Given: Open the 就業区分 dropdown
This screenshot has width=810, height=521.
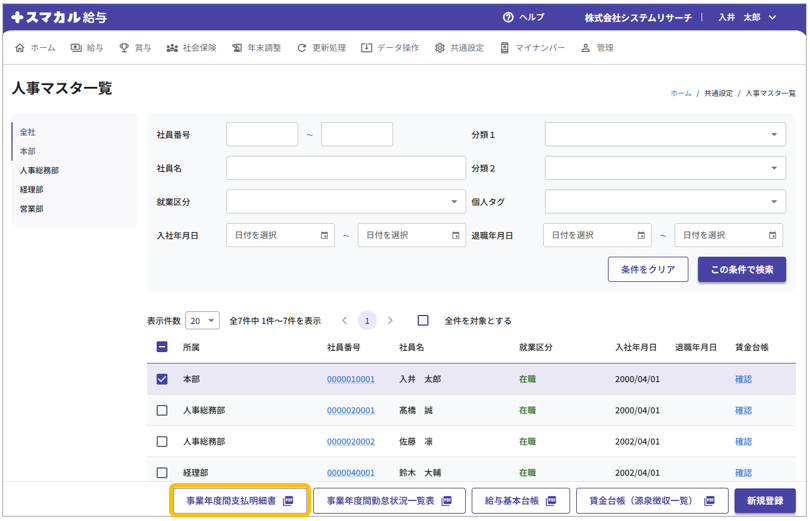Looking at the screenshot, I should (346, 202).
